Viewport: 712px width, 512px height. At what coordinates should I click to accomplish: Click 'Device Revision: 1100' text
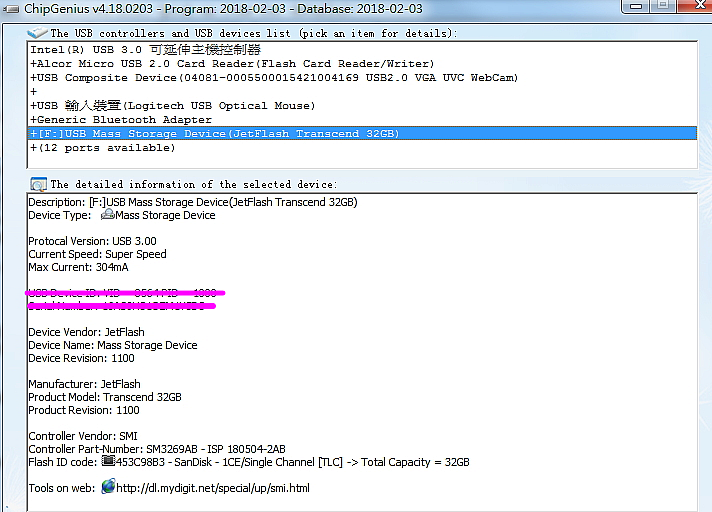pyautogui.click(x=81, y=359)
